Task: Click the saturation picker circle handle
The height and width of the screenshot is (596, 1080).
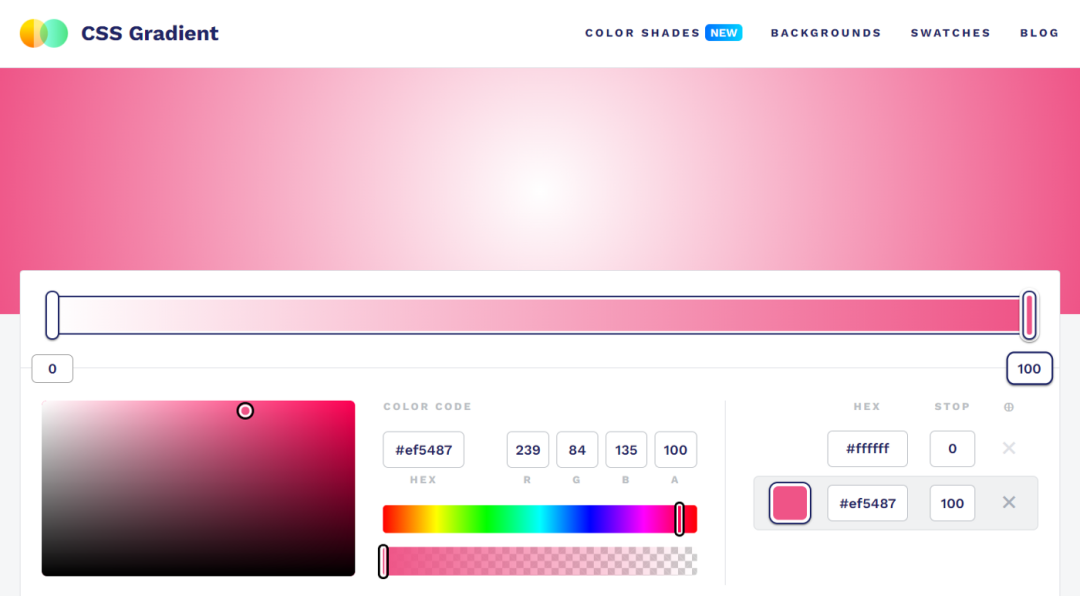Action: [245, 411]
